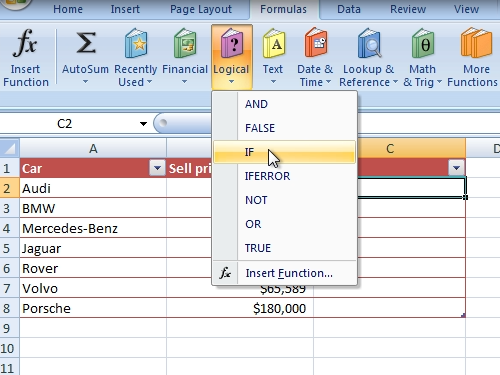Screen dimensions: 500x375
Task: Open the Lookup & Reference functions icon
Action: tap(369, 43)
